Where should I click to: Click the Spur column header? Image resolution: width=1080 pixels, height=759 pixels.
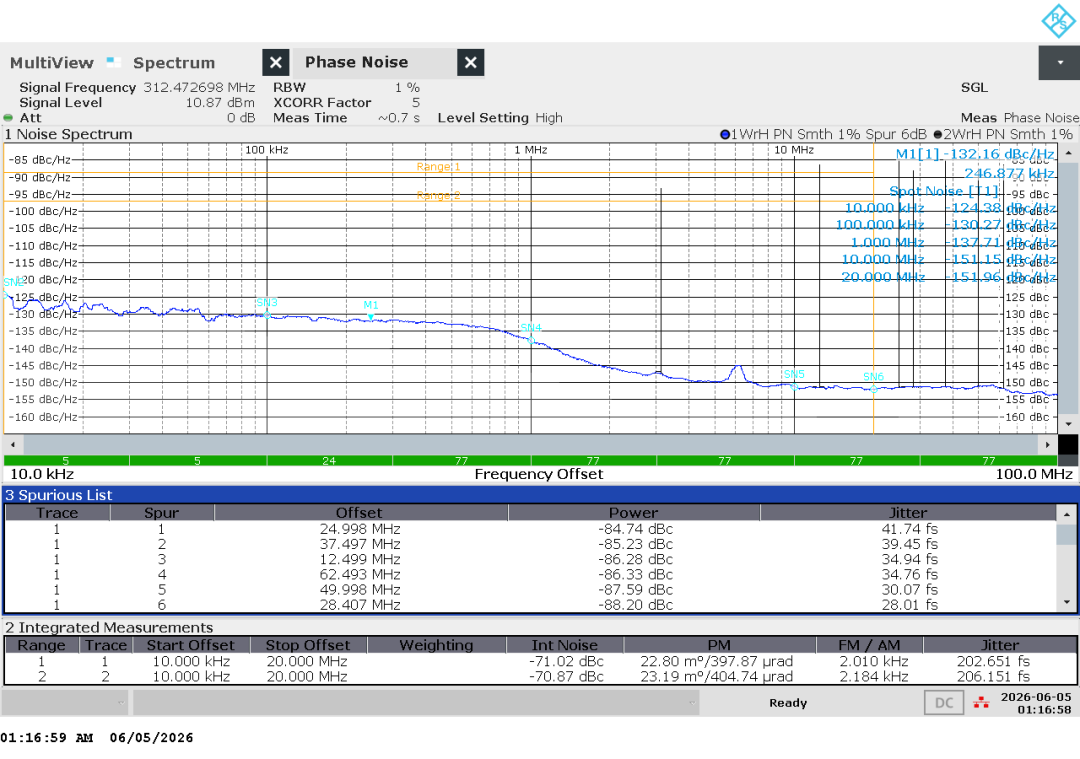coord(161,512)
